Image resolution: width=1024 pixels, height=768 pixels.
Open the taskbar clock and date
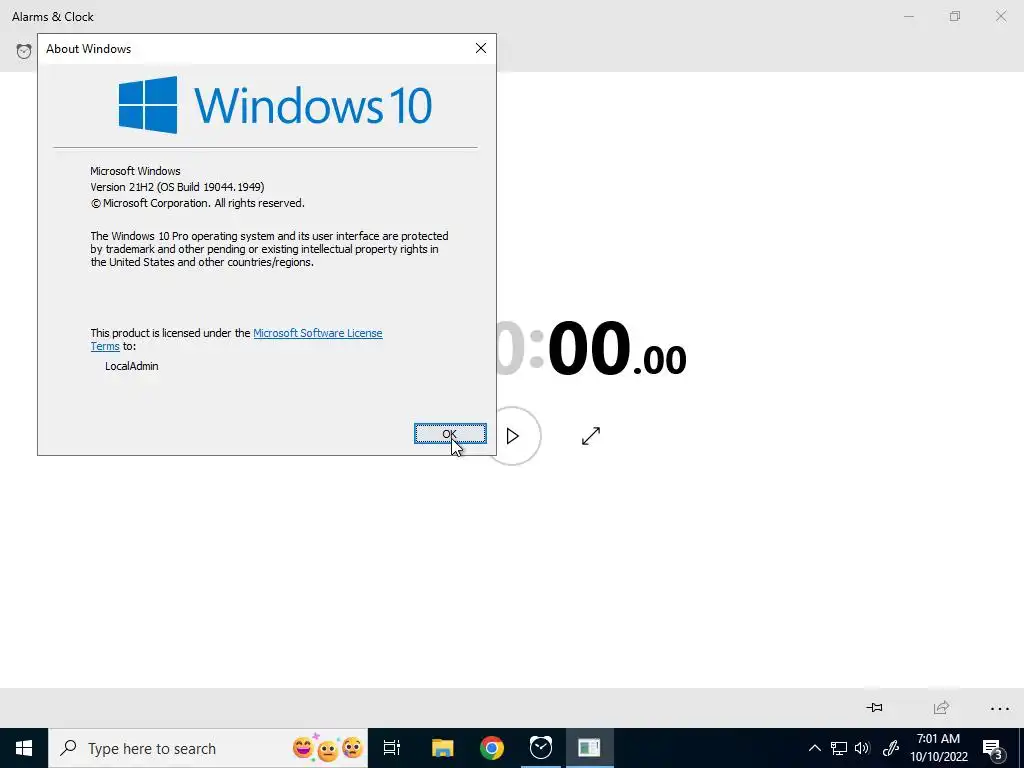click(x=938, y=748)
